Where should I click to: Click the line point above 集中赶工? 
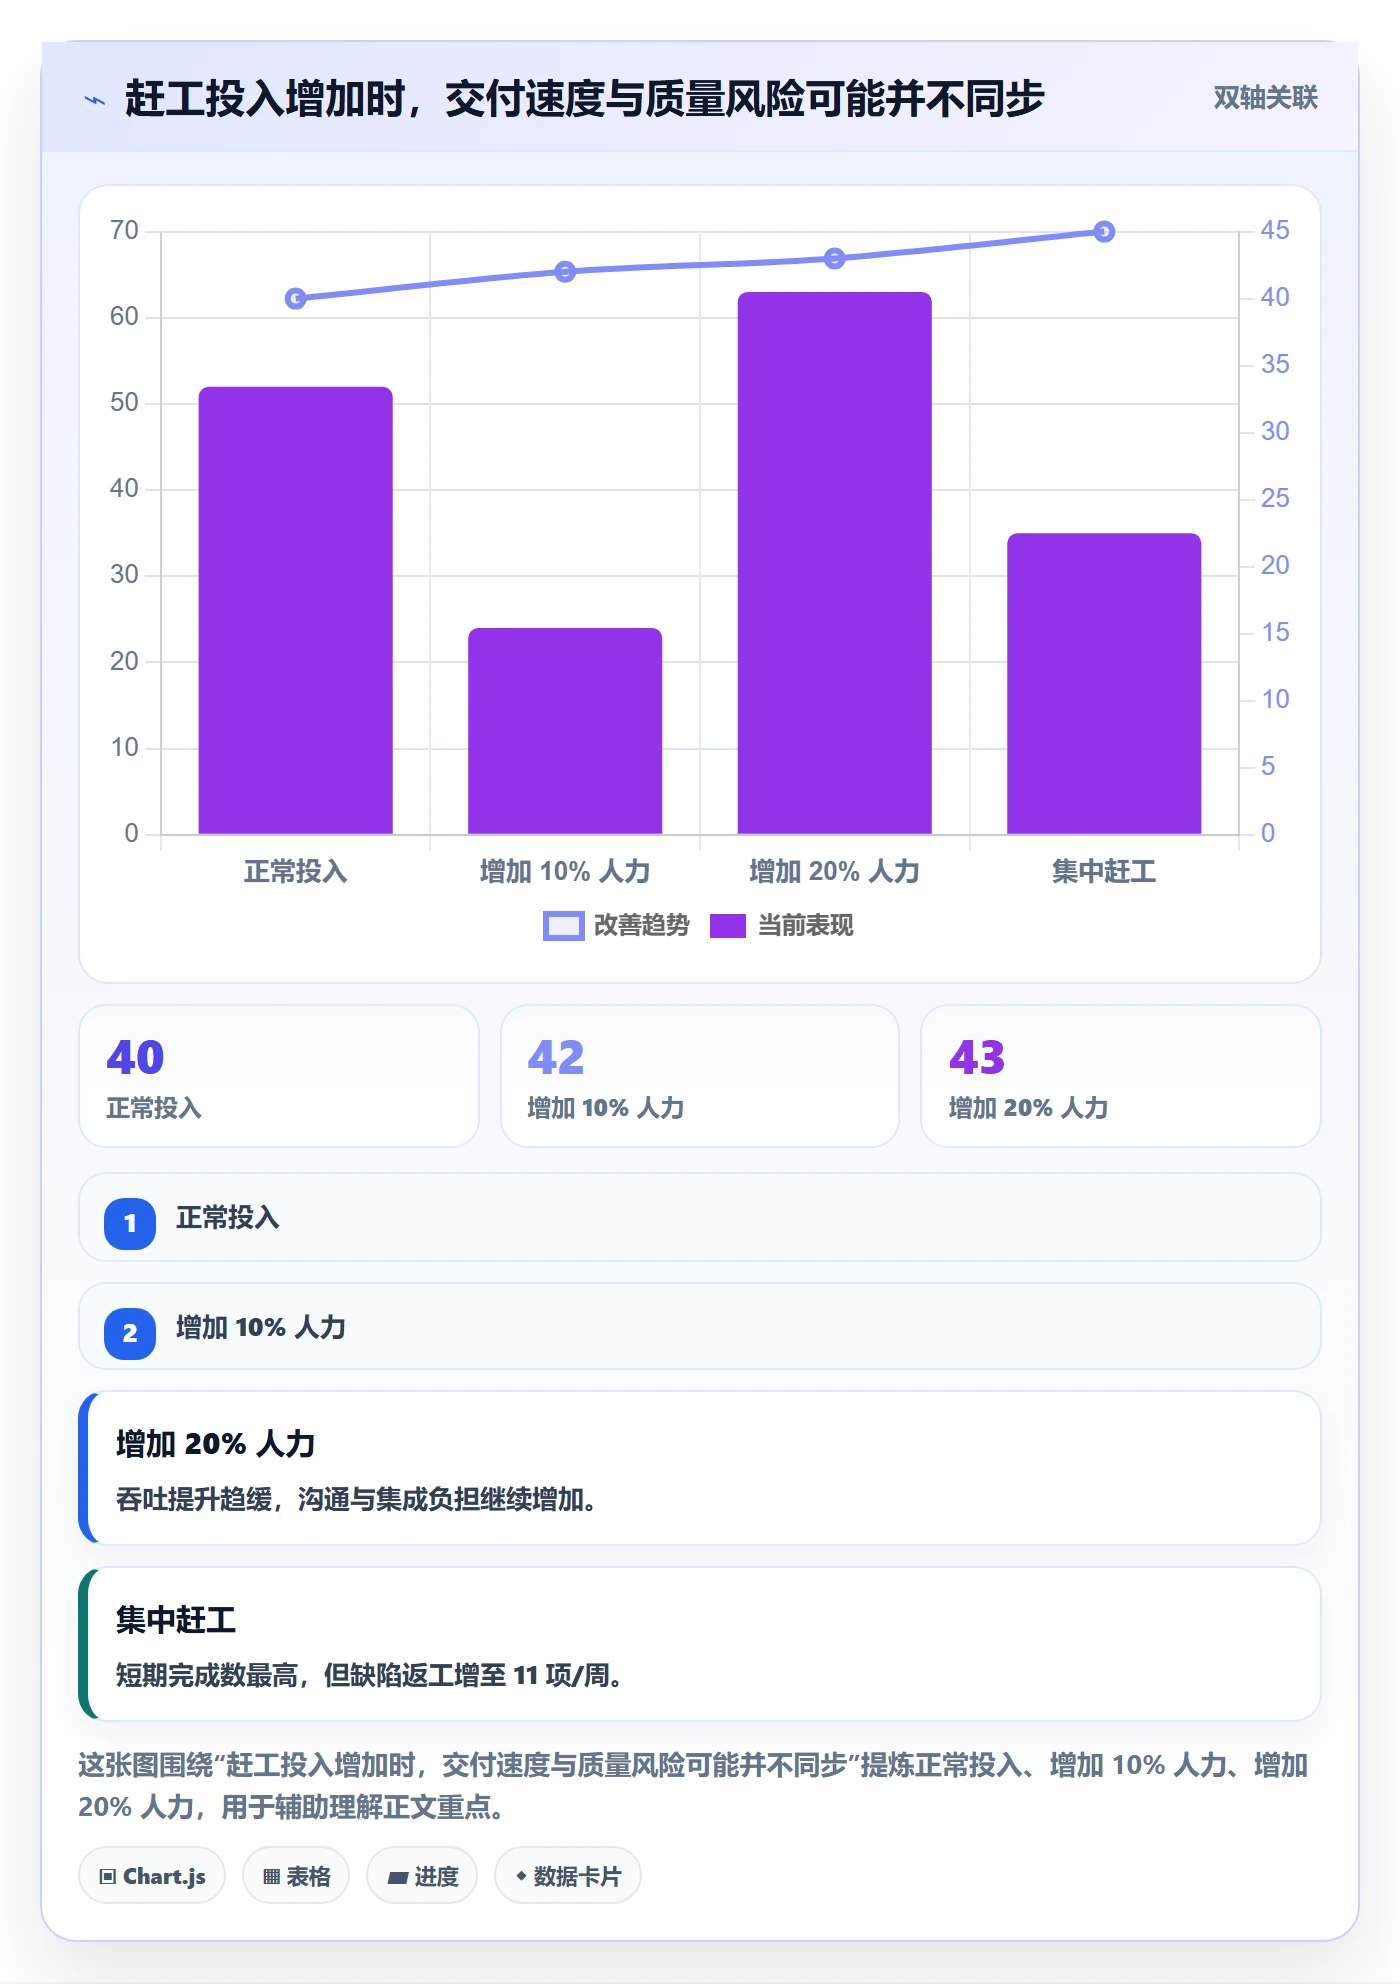1104,232
